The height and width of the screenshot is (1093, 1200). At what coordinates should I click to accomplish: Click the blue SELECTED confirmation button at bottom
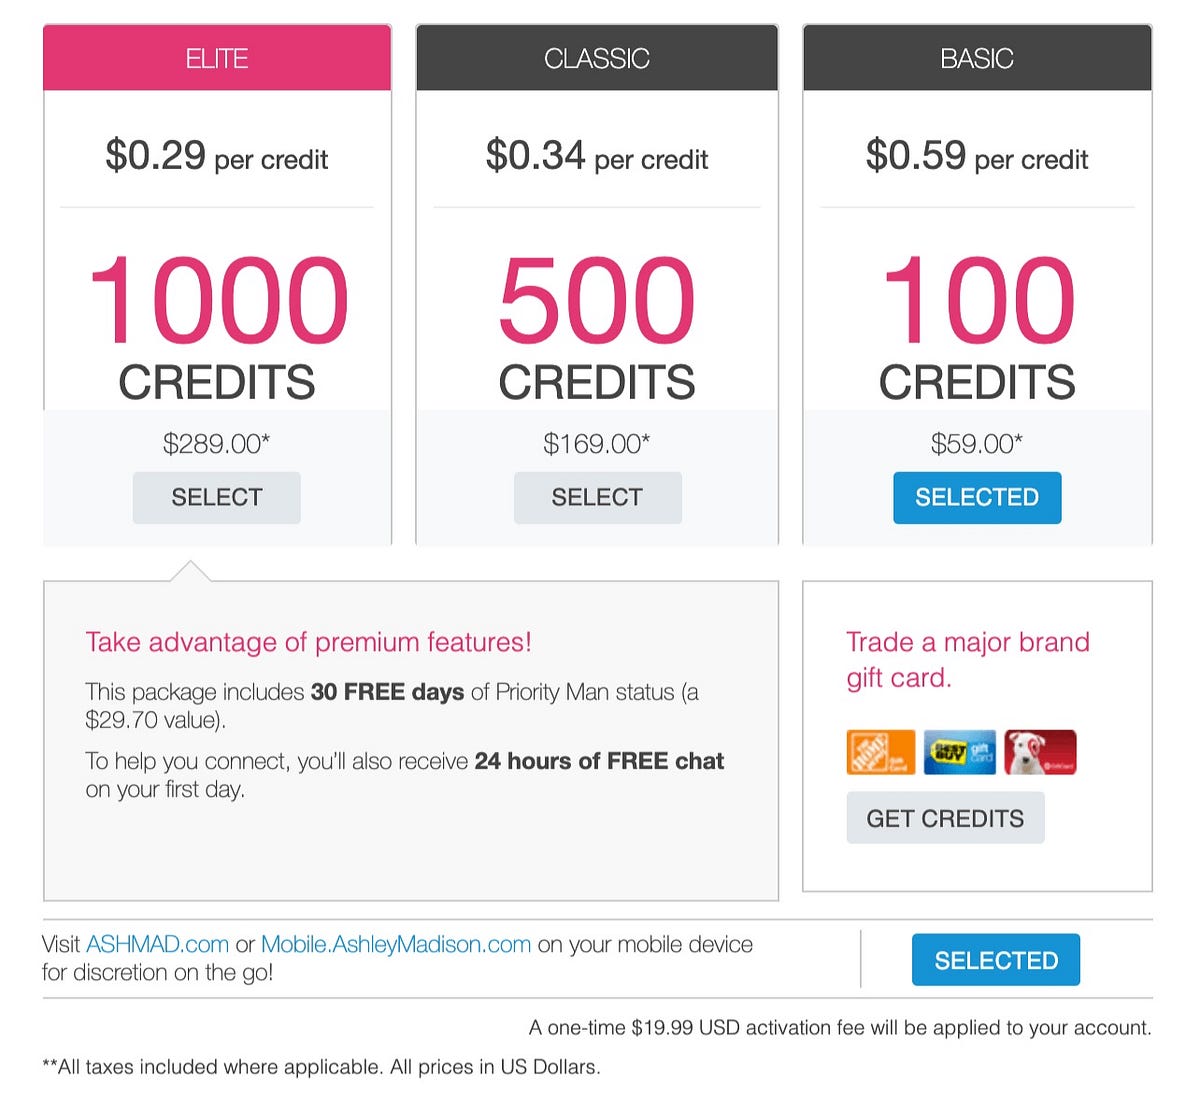point(996,959)
